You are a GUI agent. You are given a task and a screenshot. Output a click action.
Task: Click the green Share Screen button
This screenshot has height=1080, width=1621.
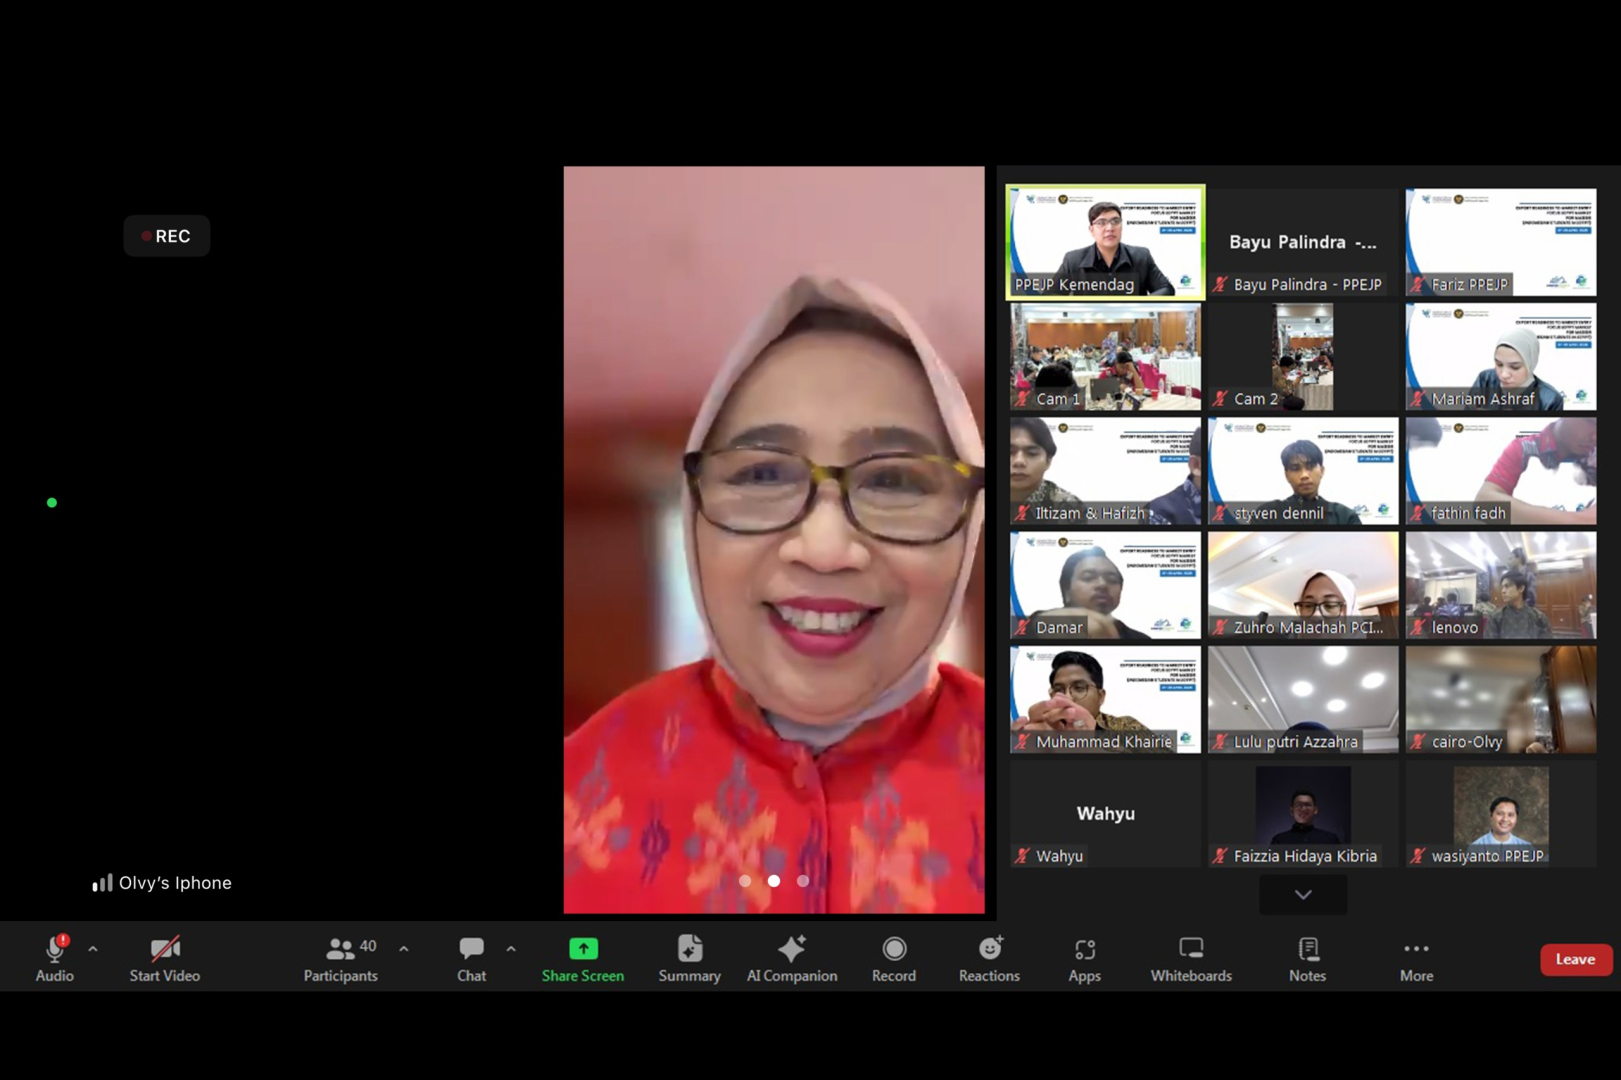[582, 958]
